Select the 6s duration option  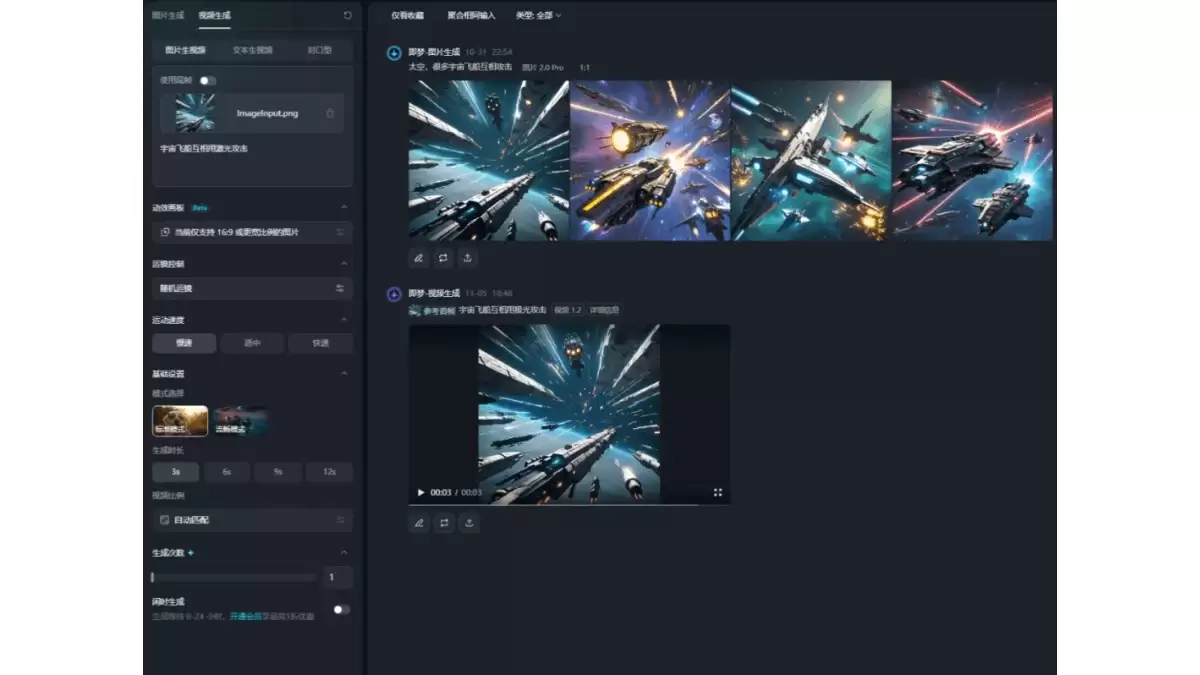click(x=227, y=471)
